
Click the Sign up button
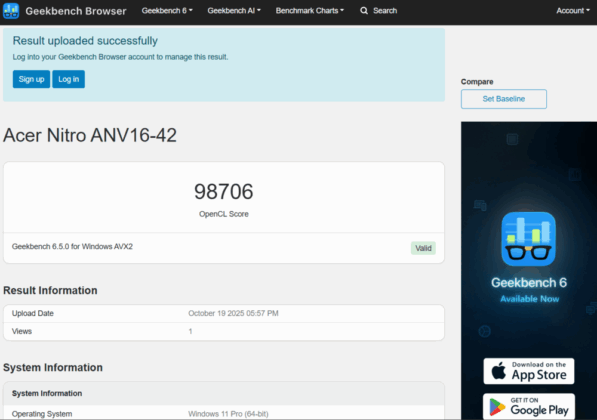point(31,79)
